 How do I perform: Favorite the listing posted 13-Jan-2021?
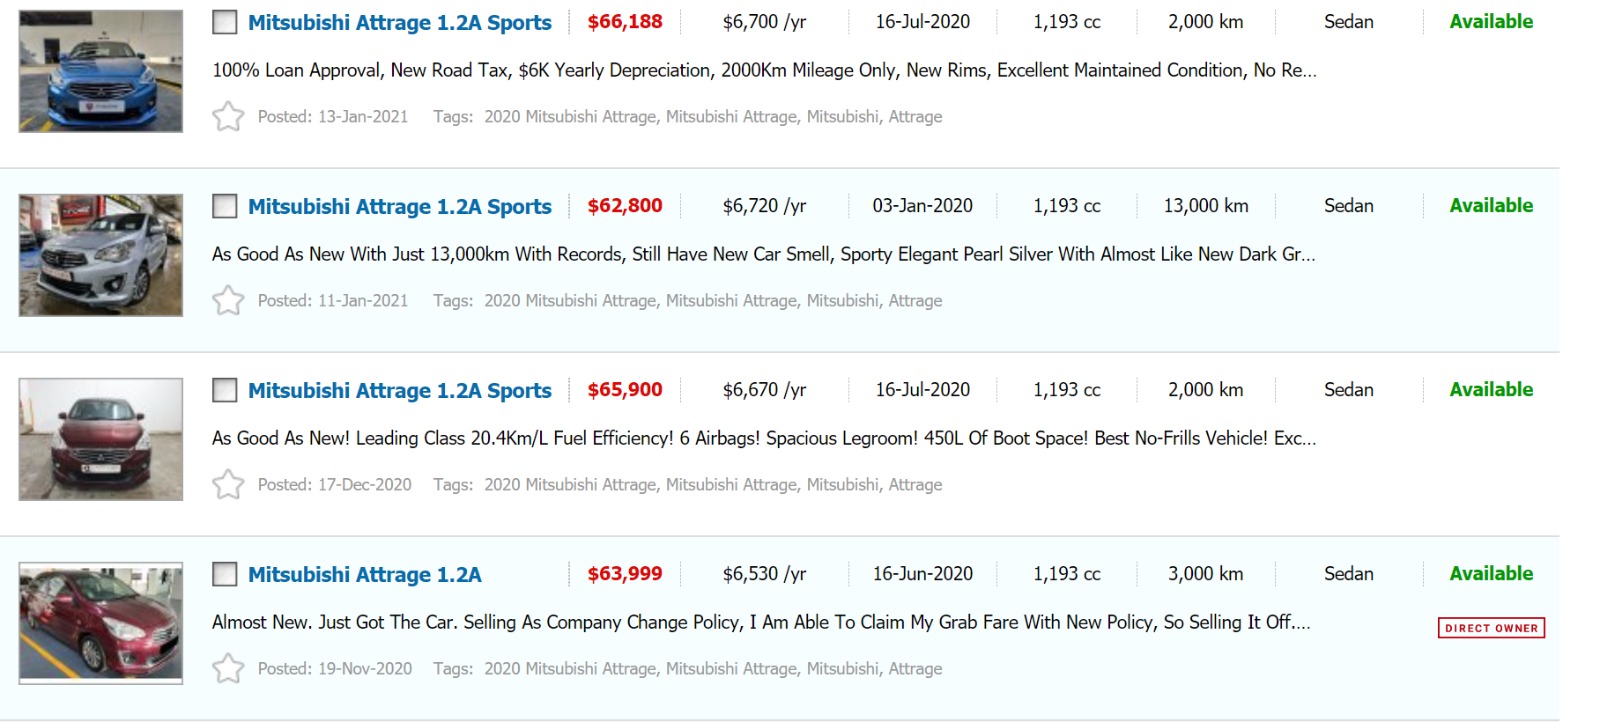228,117
